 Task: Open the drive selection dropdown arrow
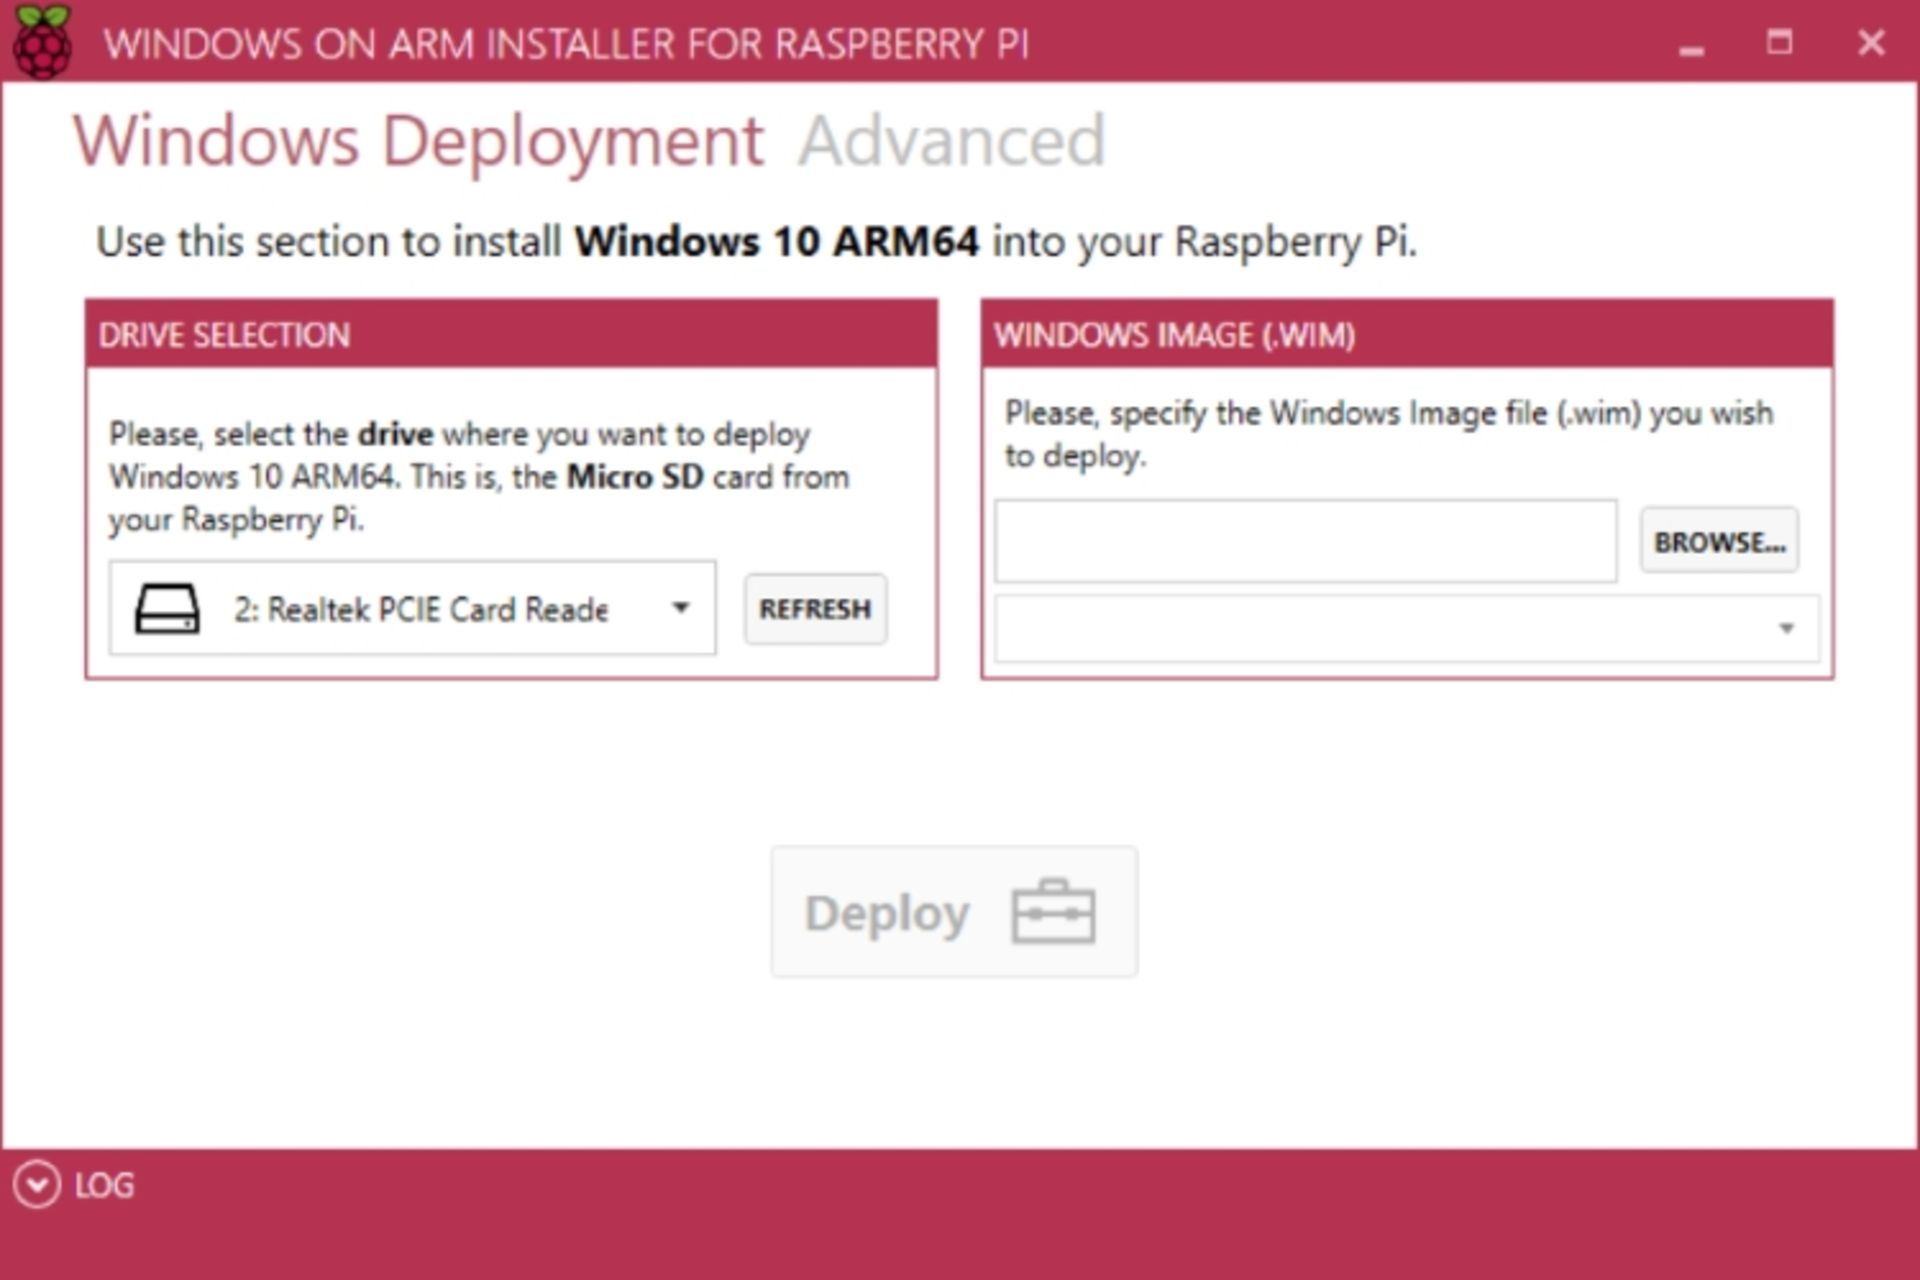tap(680, 608)
